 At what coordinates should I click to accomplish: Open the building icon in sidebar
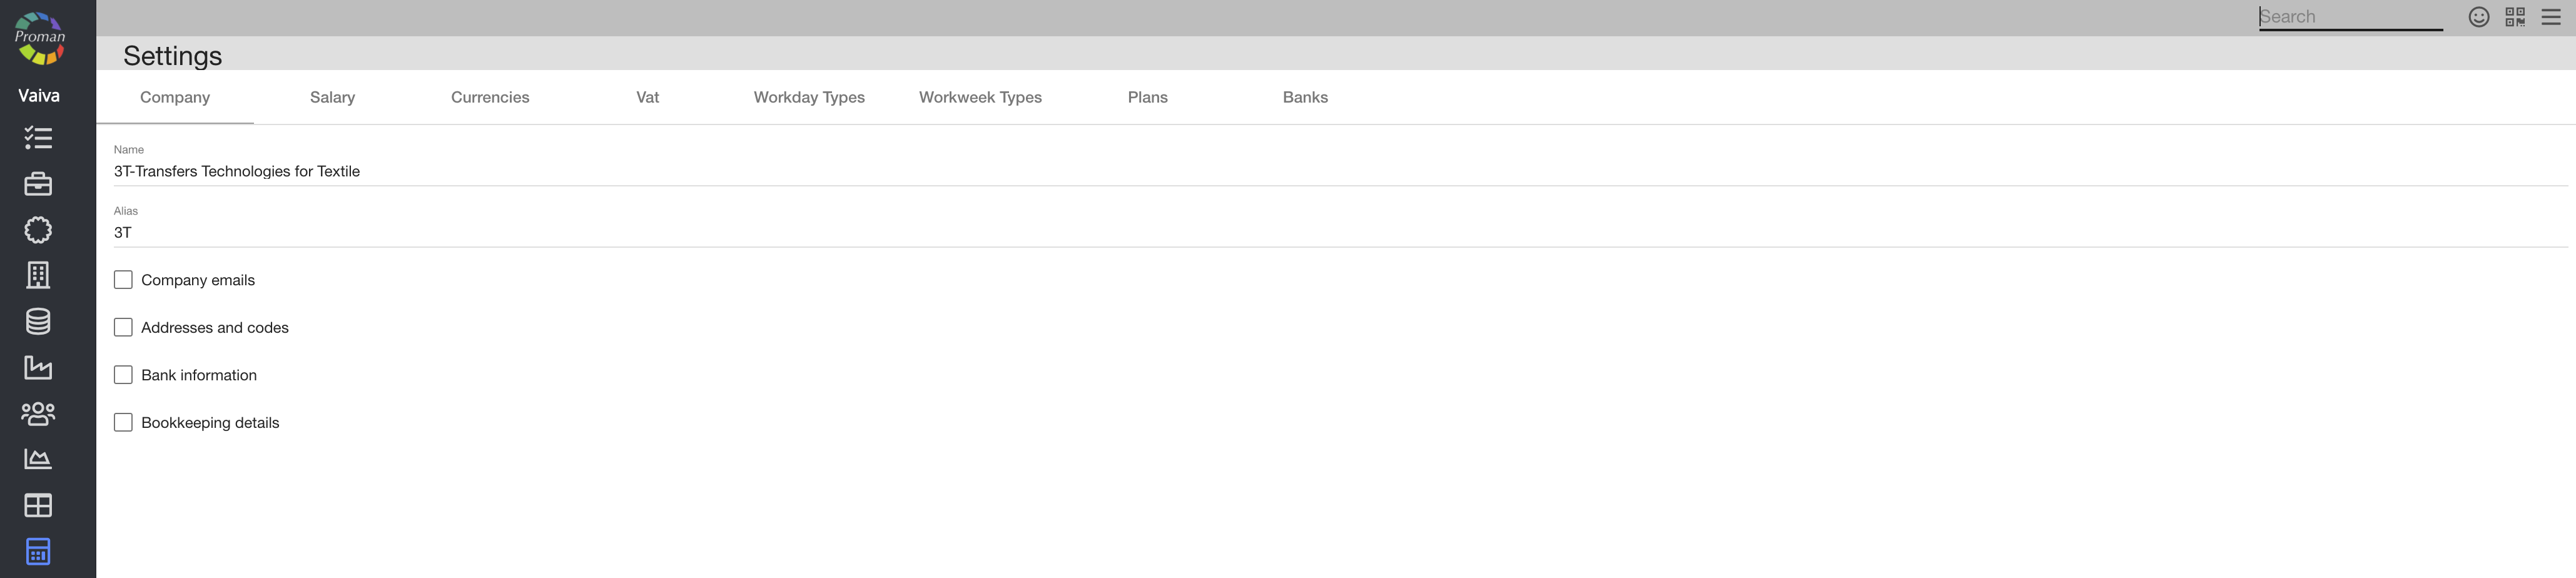38,275
